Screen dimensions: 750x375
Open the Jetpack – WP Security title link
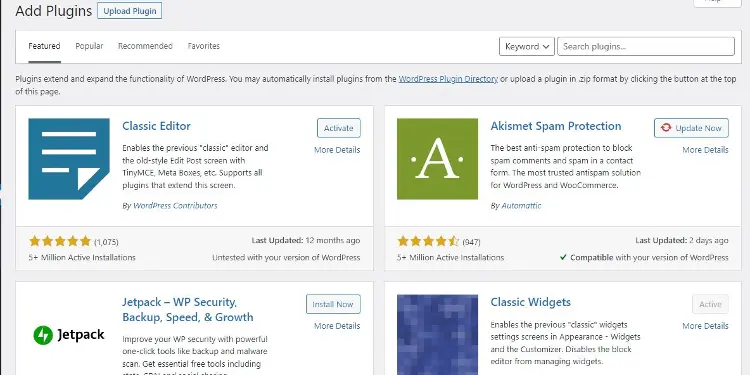tap(188, 309)
